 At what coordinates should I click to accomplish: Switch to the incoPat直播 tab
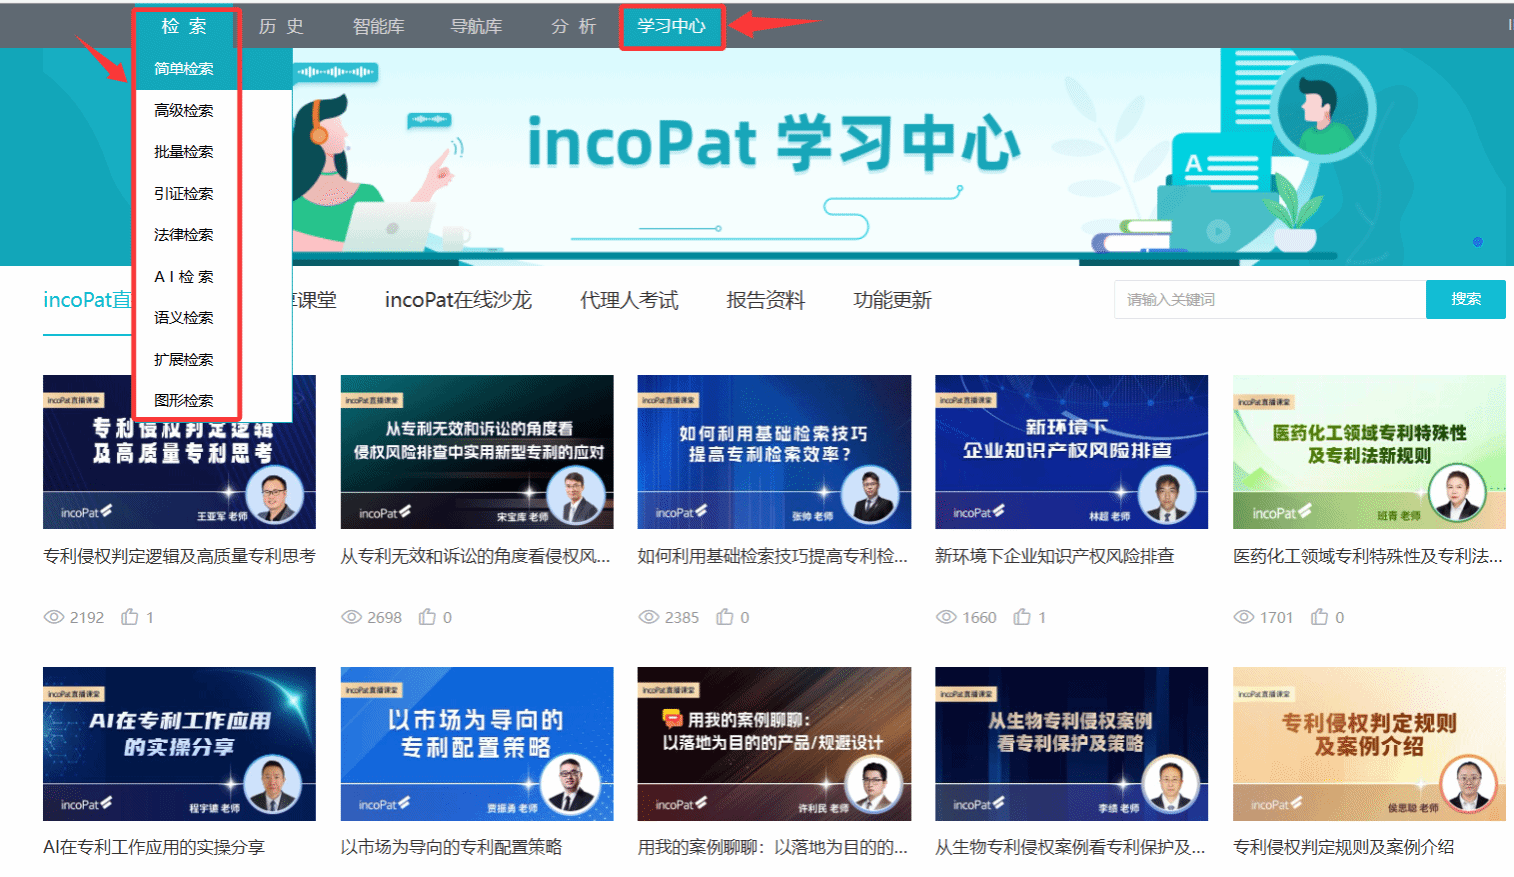[87, 300]
